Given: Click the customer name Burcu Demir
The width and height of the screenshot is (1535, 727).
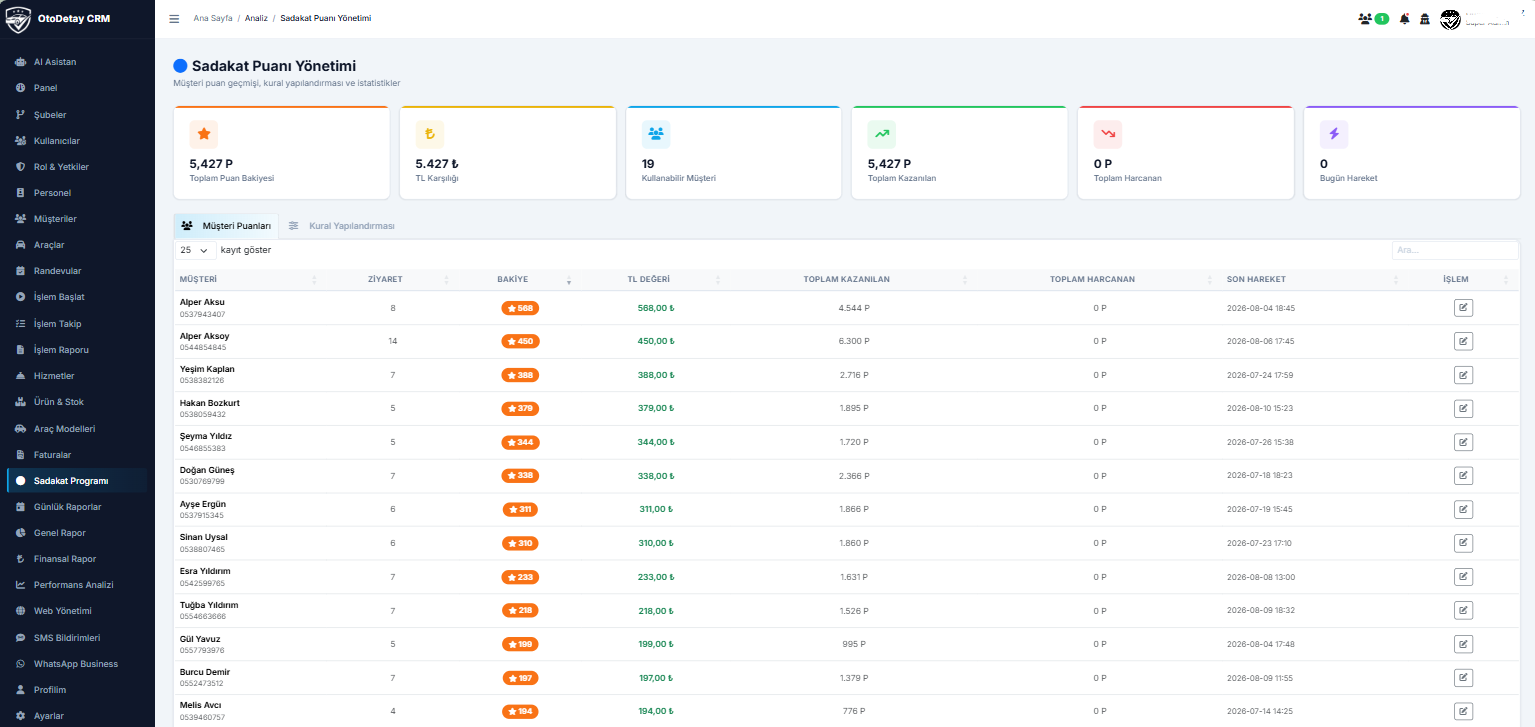Looking at the screenshot, I should pos(205,672).
